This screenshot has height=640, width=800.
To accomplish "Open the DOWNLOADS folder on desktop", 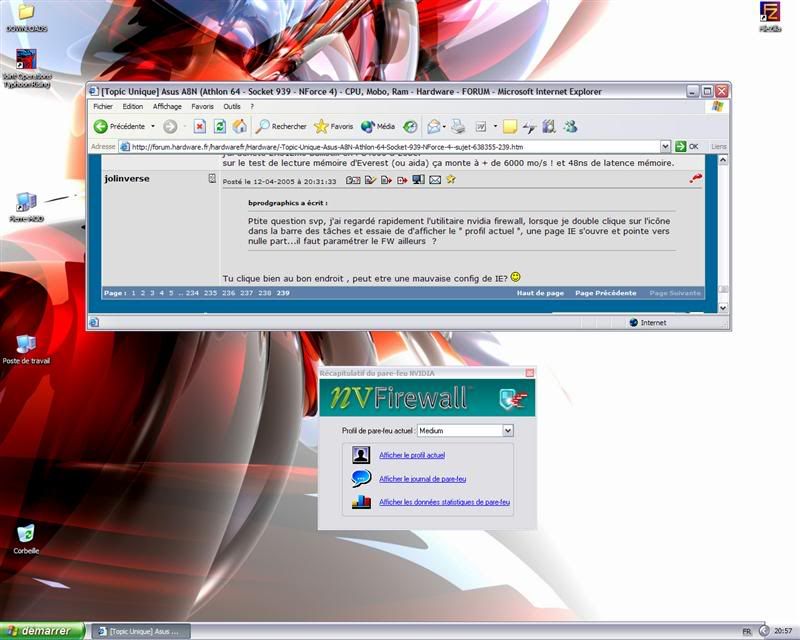I will point(26,18).
